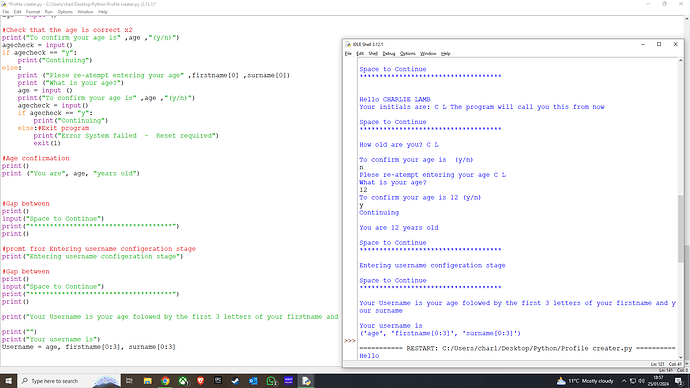Open weather widget showing Mostly cloudy
Viewport: 690px width, 388px height.
(x=585, y=381)
